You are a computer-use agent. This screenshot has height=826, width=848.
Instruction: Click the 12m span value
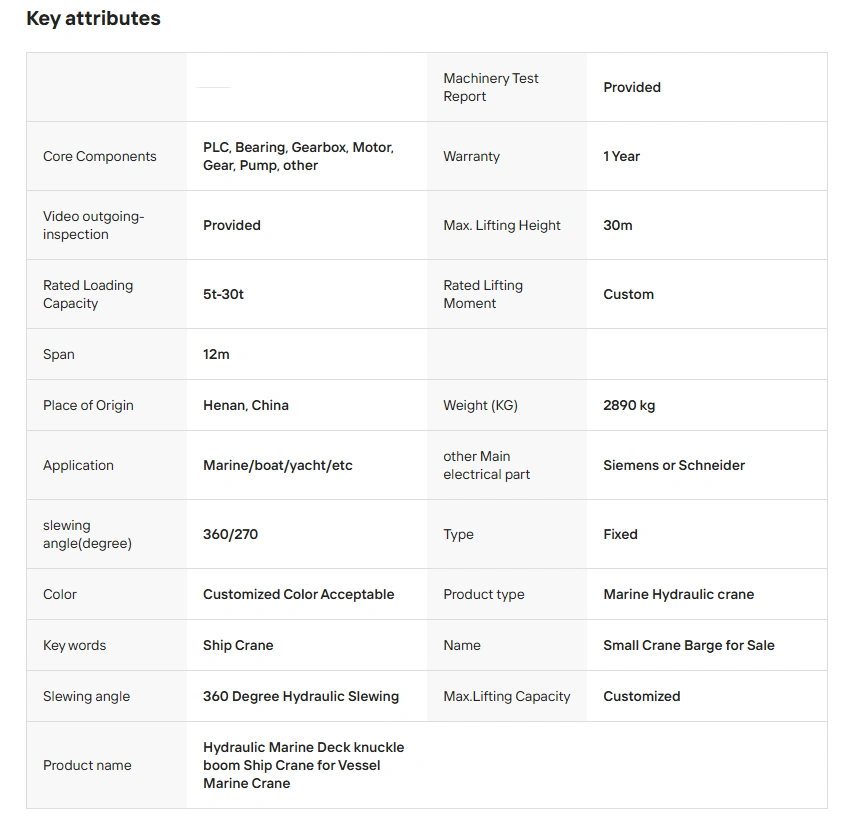point(216,354)
